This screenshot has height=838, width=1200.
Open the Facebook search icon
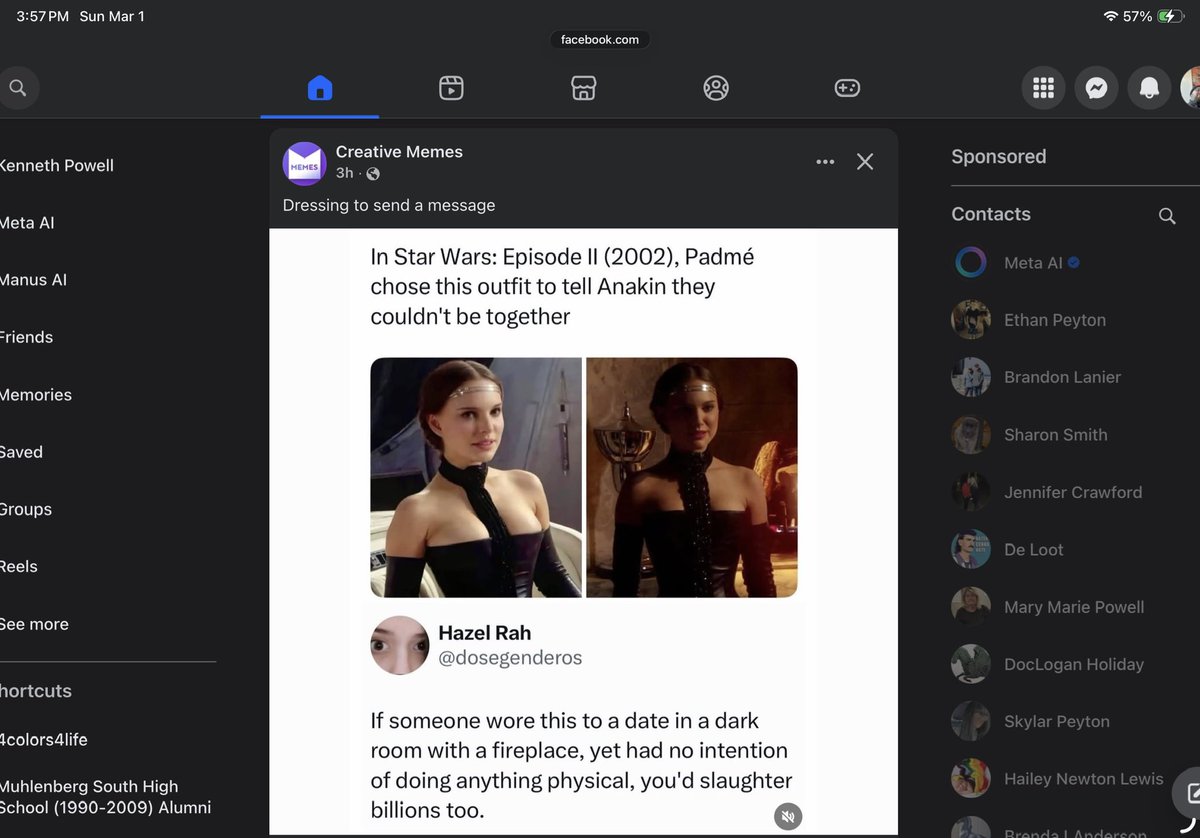pos(17,88)
